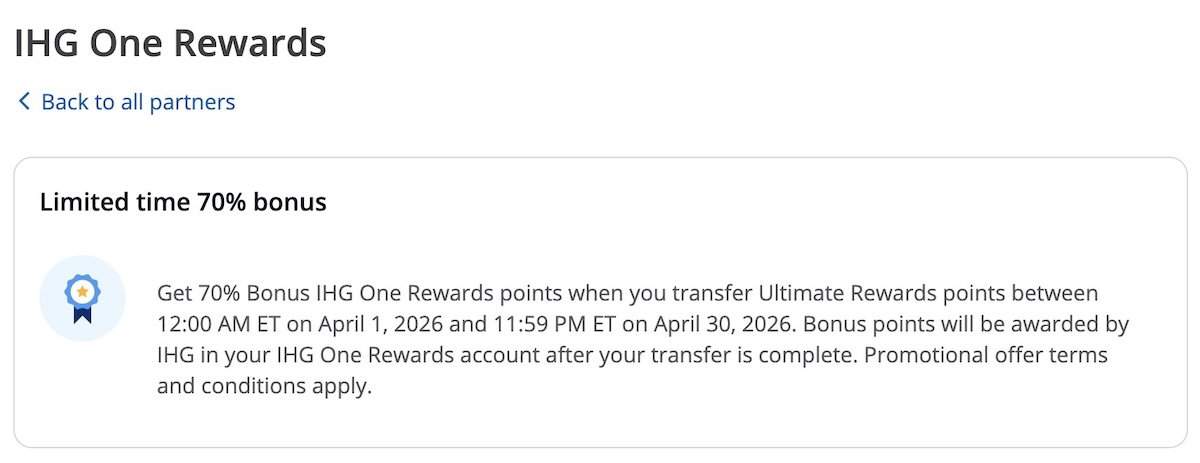This screenshot has width=1200, height=463.
Task: Click the Back to all partners link
Action: [138, 102]
